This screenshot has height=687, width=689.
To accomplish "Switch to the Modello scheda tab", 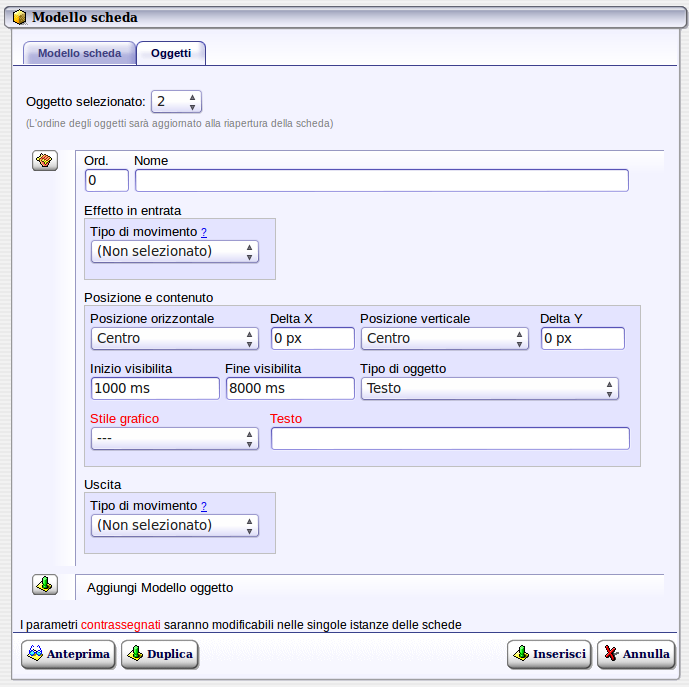I will pos(79,53).
